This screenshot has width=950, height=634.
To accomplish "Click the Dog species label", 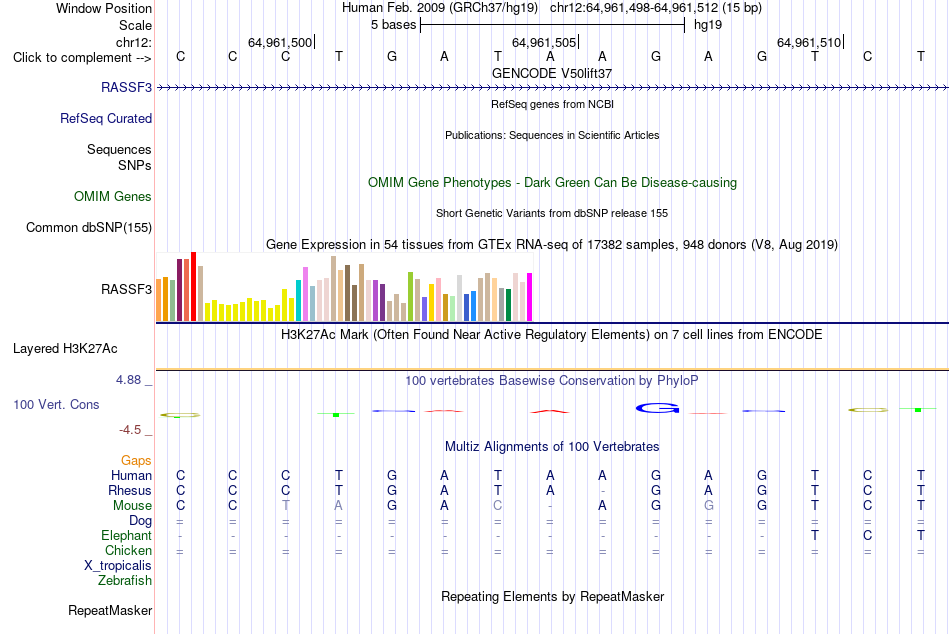I will [141, 521].
